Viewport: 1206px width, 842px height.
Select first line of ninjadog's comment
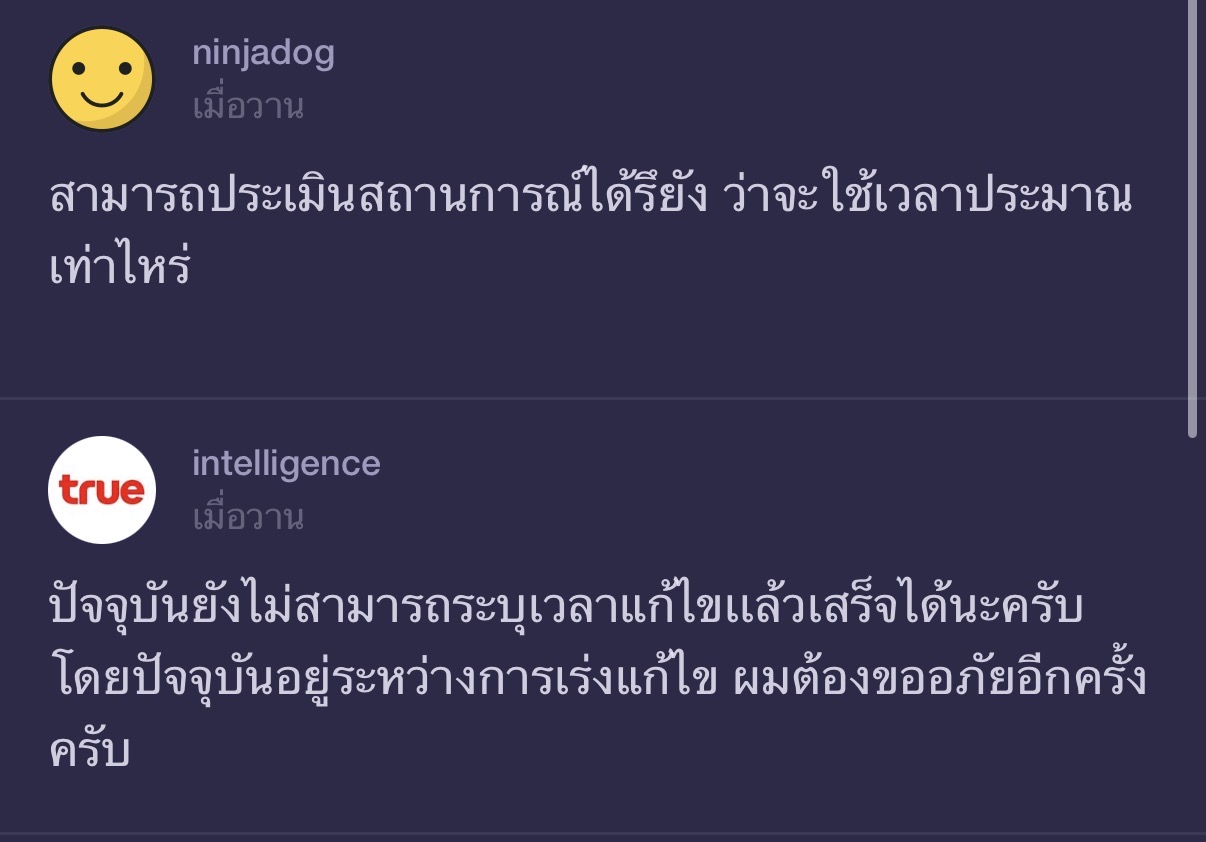click(590, 199)
